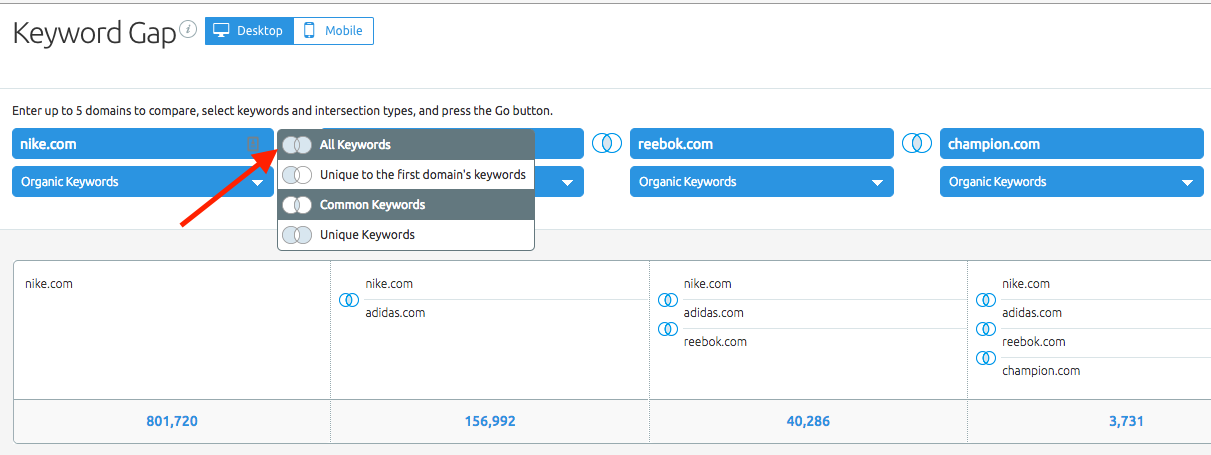Open the 156,992 keywords result
This screenshot has height=455, width=1211.
tap(490, 421)
